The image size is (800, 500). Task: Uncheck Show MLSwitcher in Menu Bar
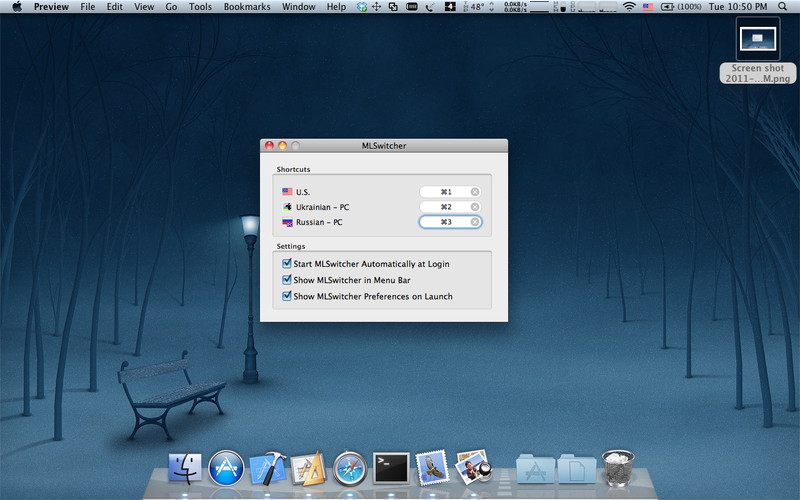coord(287,280)
